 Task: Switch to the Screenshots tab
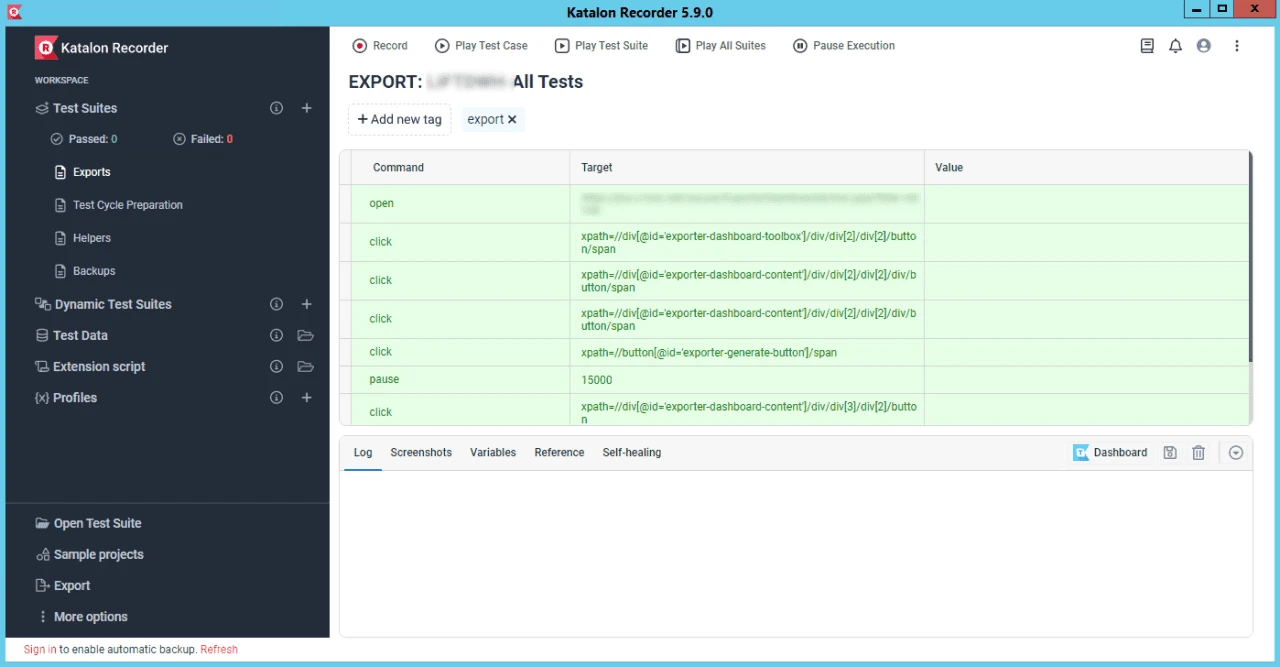click(x=421, y=453)
